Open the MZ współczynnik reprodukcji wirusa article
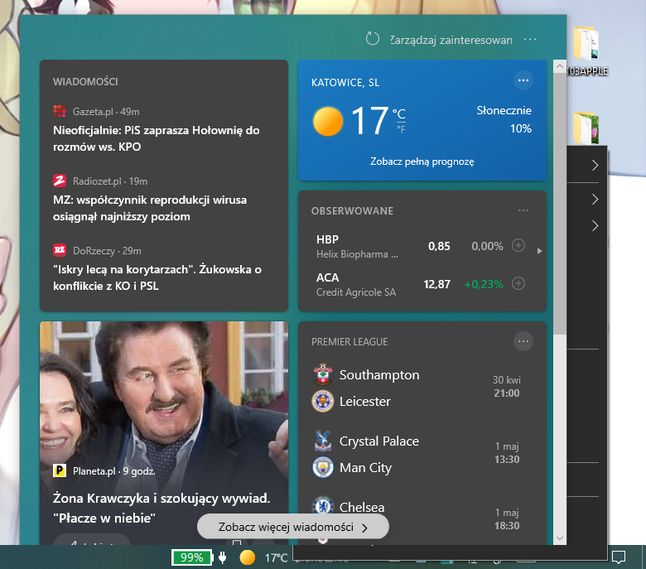Viewport: 646px width, 569px height. click(150, 208)
